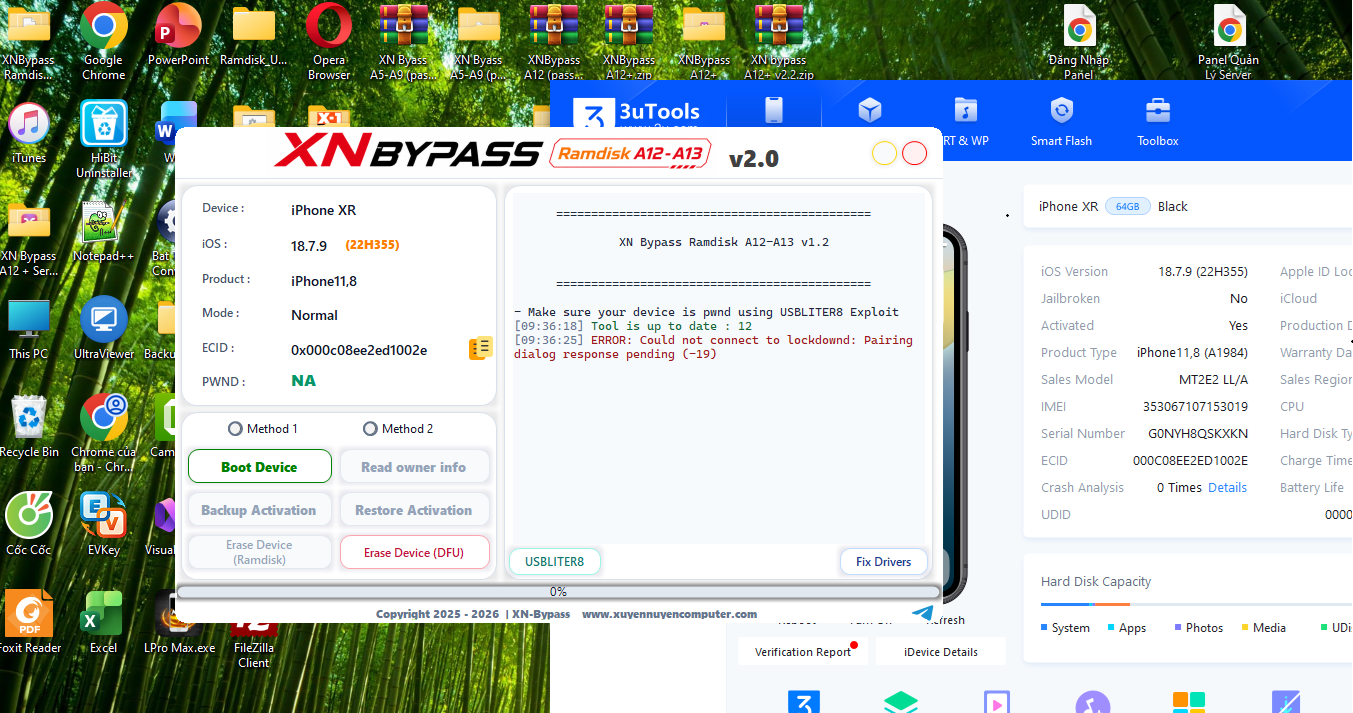Screen dimensions: 1353x713
Task: Click the 0% progress bar
Action: 558,592
